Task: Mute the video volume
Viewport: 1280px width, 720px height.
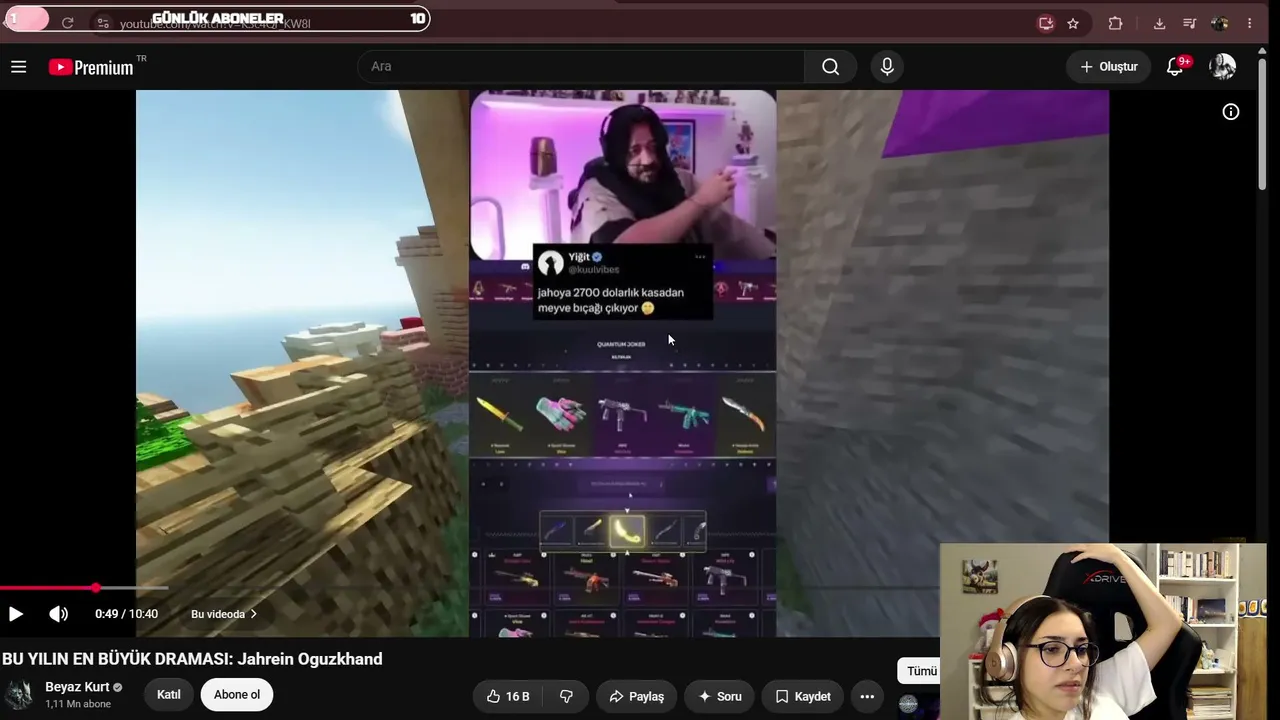Action: pos(59,614)
